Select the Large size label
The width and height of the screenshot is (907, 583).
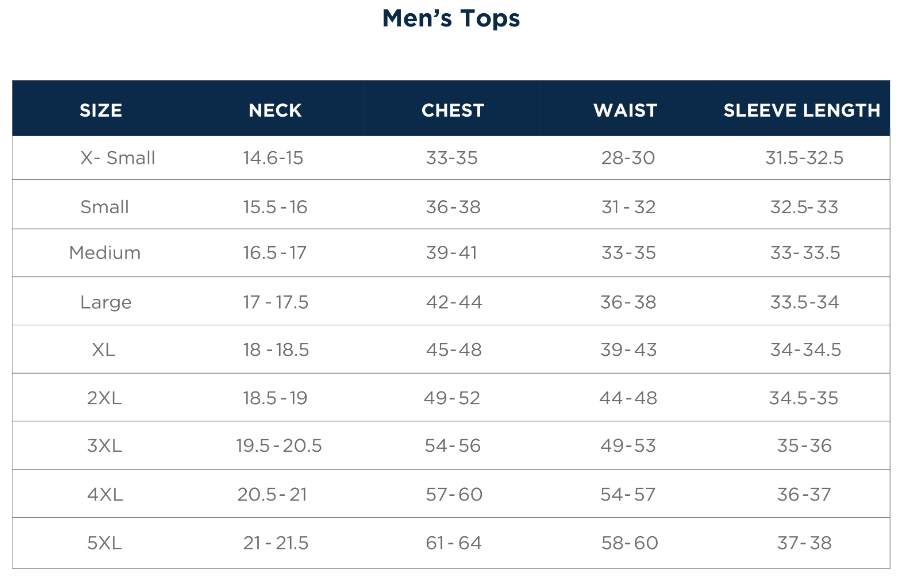[x=106, y=302]
